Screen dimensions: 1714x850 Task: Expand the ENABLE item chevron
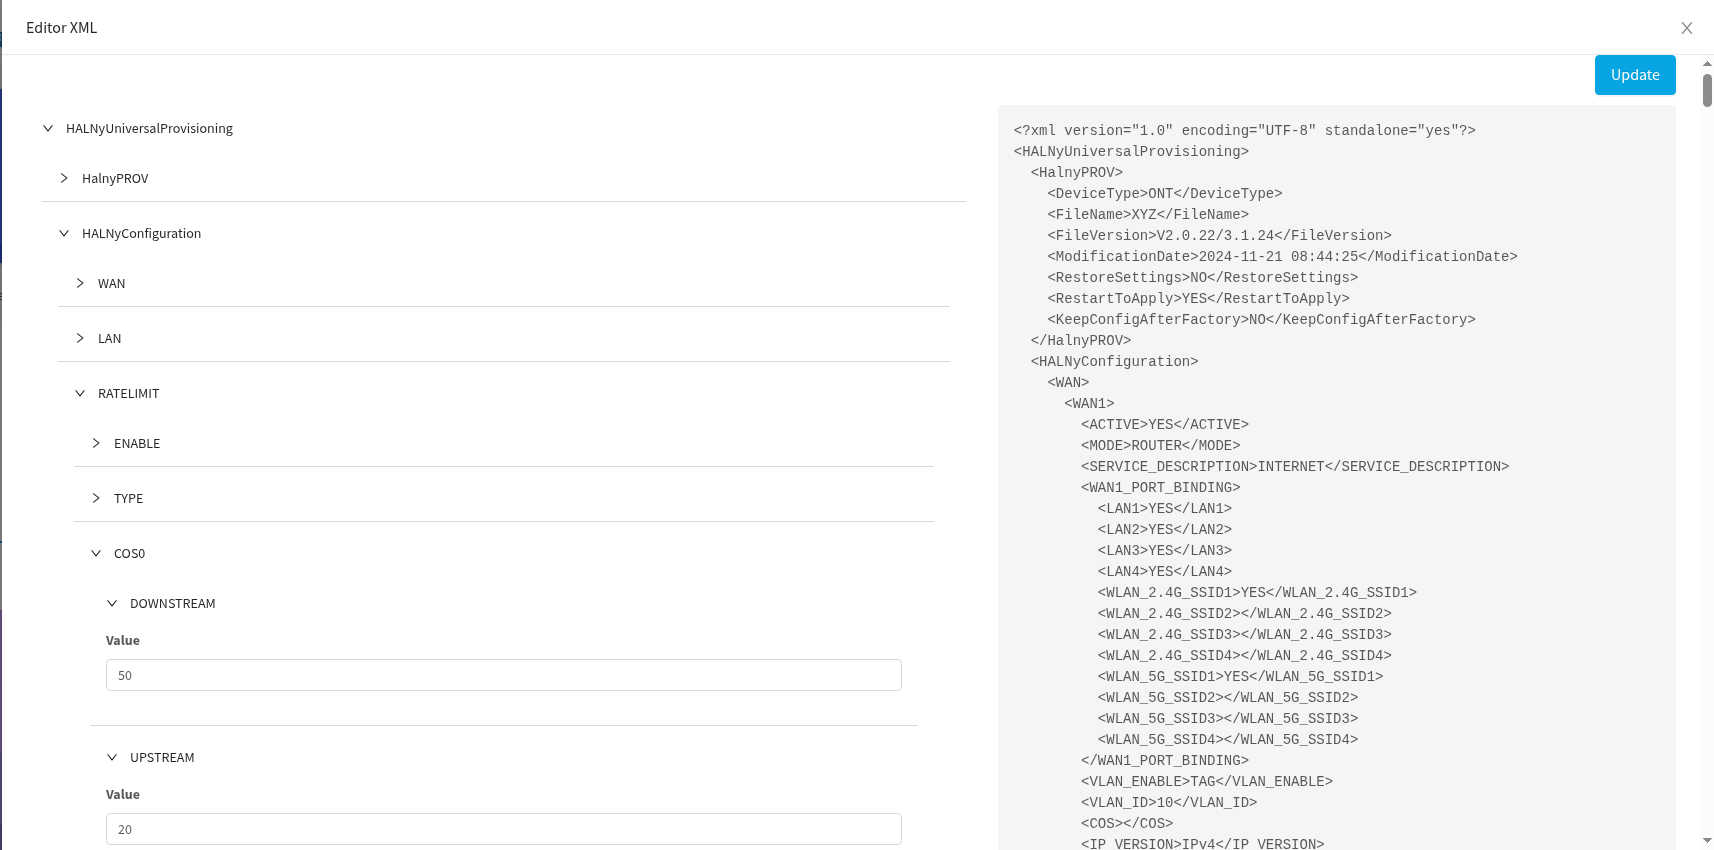96,443
